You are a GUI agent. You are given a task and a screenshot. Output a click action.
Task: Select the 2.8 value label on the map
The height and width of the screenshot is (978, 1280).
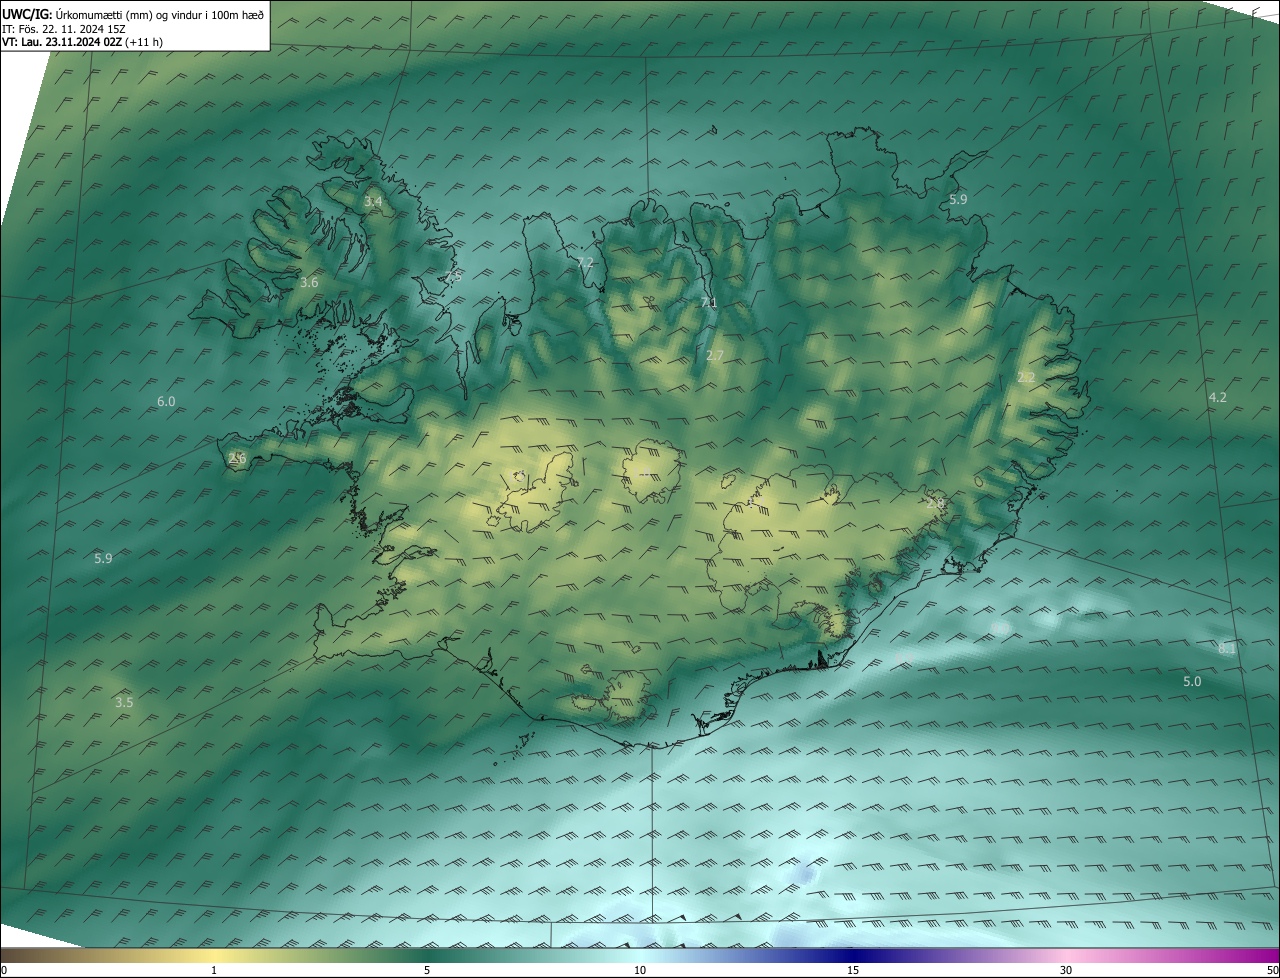pos(935,504)
